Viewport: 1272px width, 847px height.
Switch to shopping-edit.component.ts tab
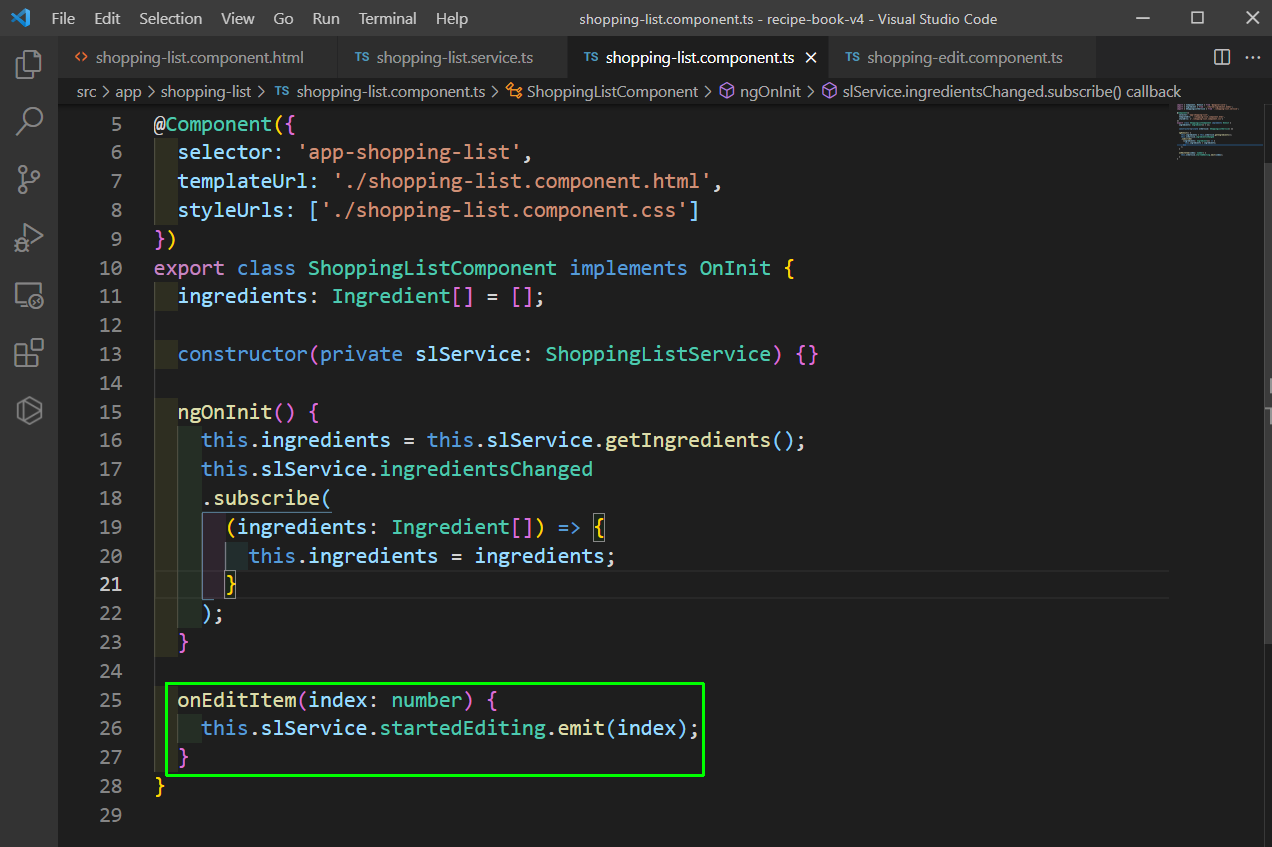963,58
